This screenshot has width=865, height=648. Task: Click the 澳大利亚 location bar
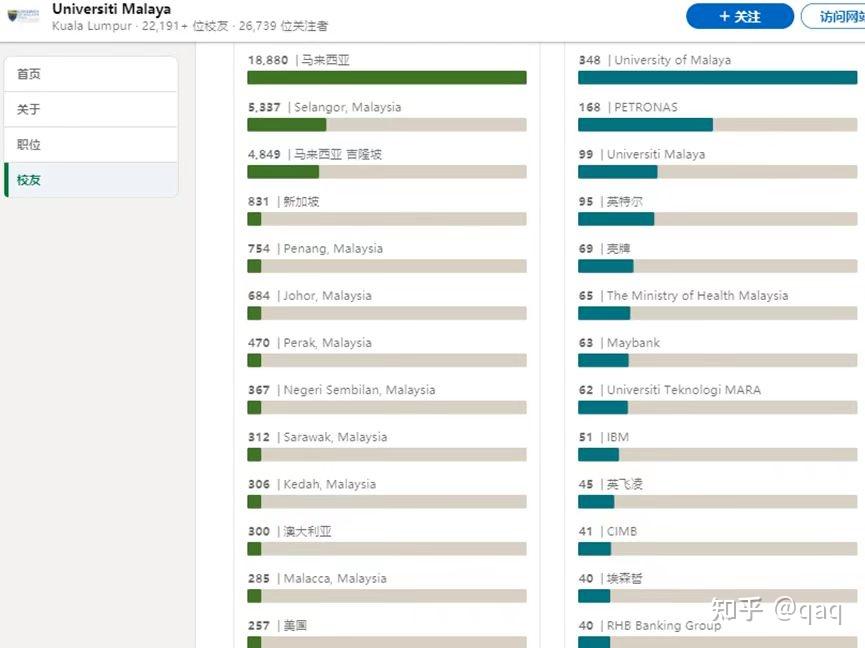(x=386, y=548)
